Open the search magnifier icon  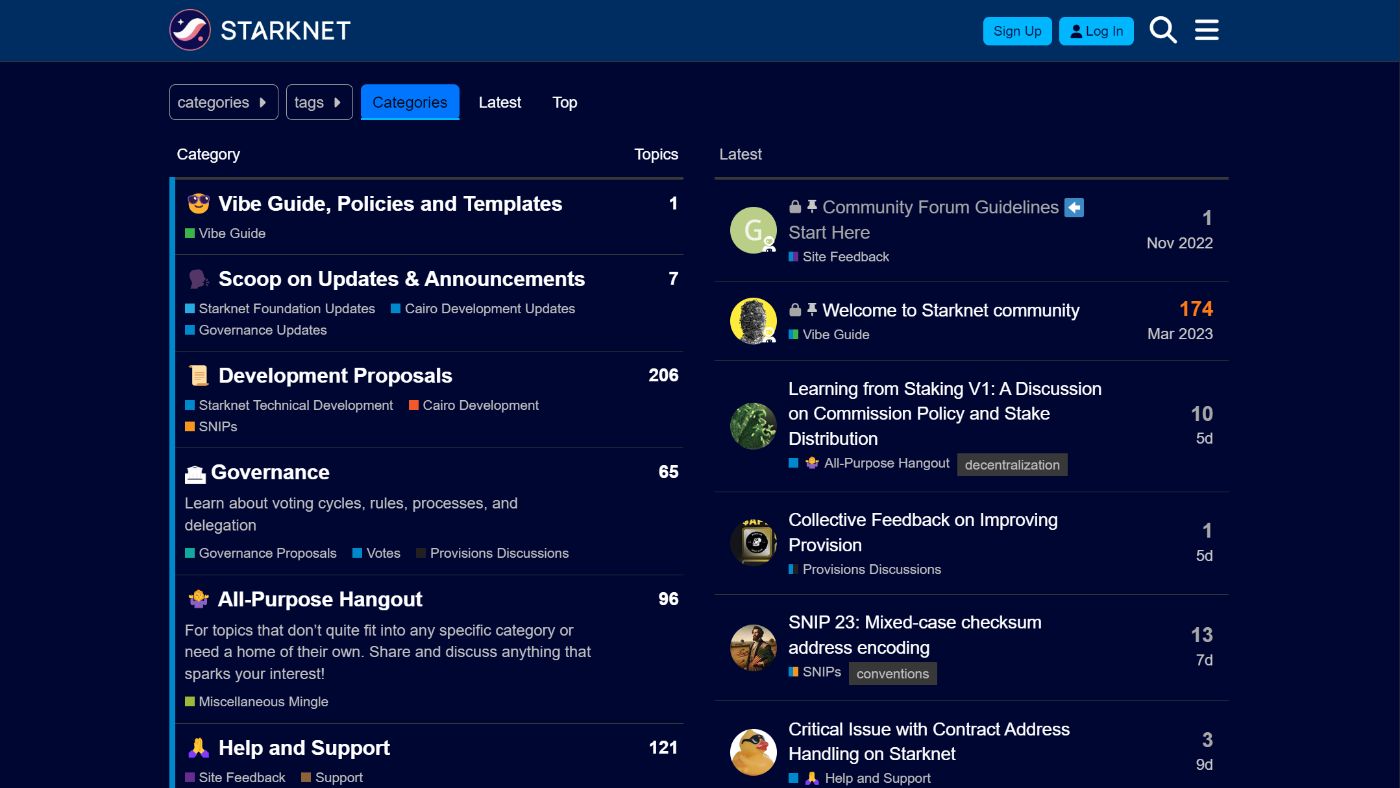(x=1163, y=30)
